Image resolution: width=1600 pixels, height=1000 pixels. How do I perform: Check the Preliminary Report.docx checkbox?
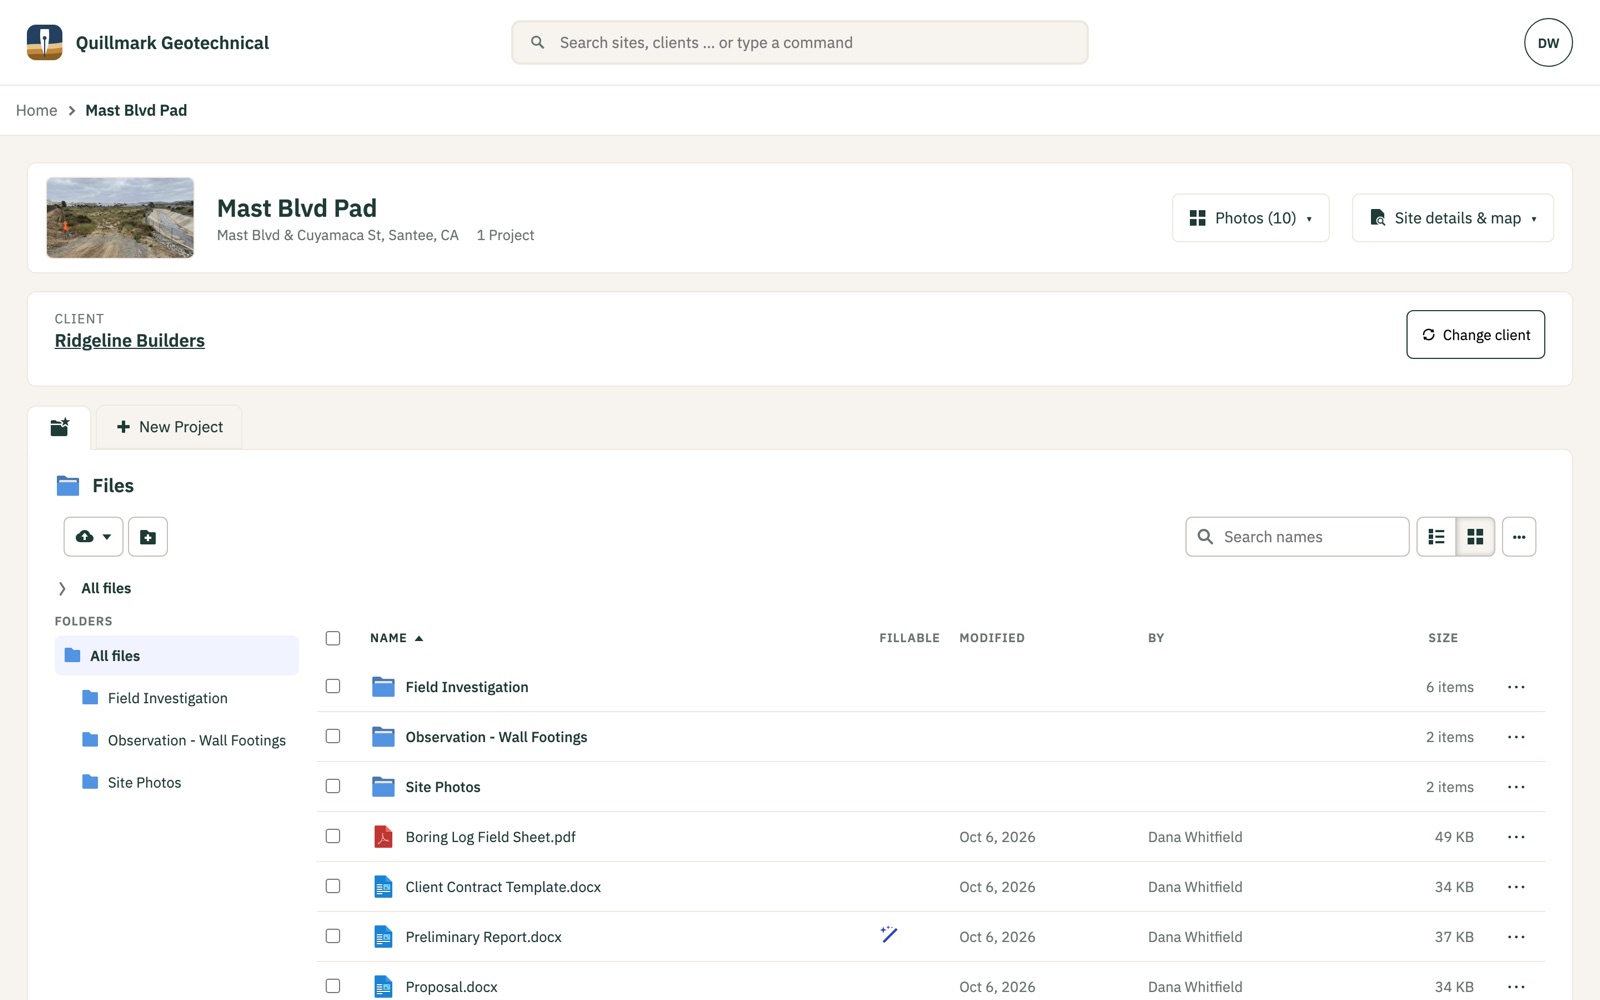(x=333, y=936)
